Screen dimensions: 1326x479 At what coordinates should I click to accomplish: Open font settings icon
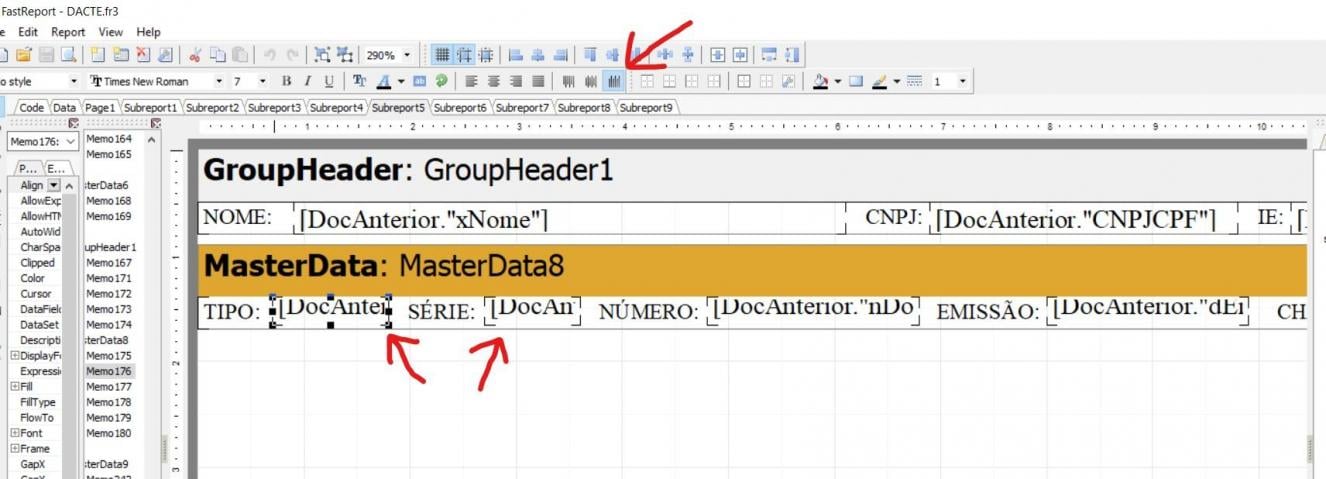[x=359, y=81]
